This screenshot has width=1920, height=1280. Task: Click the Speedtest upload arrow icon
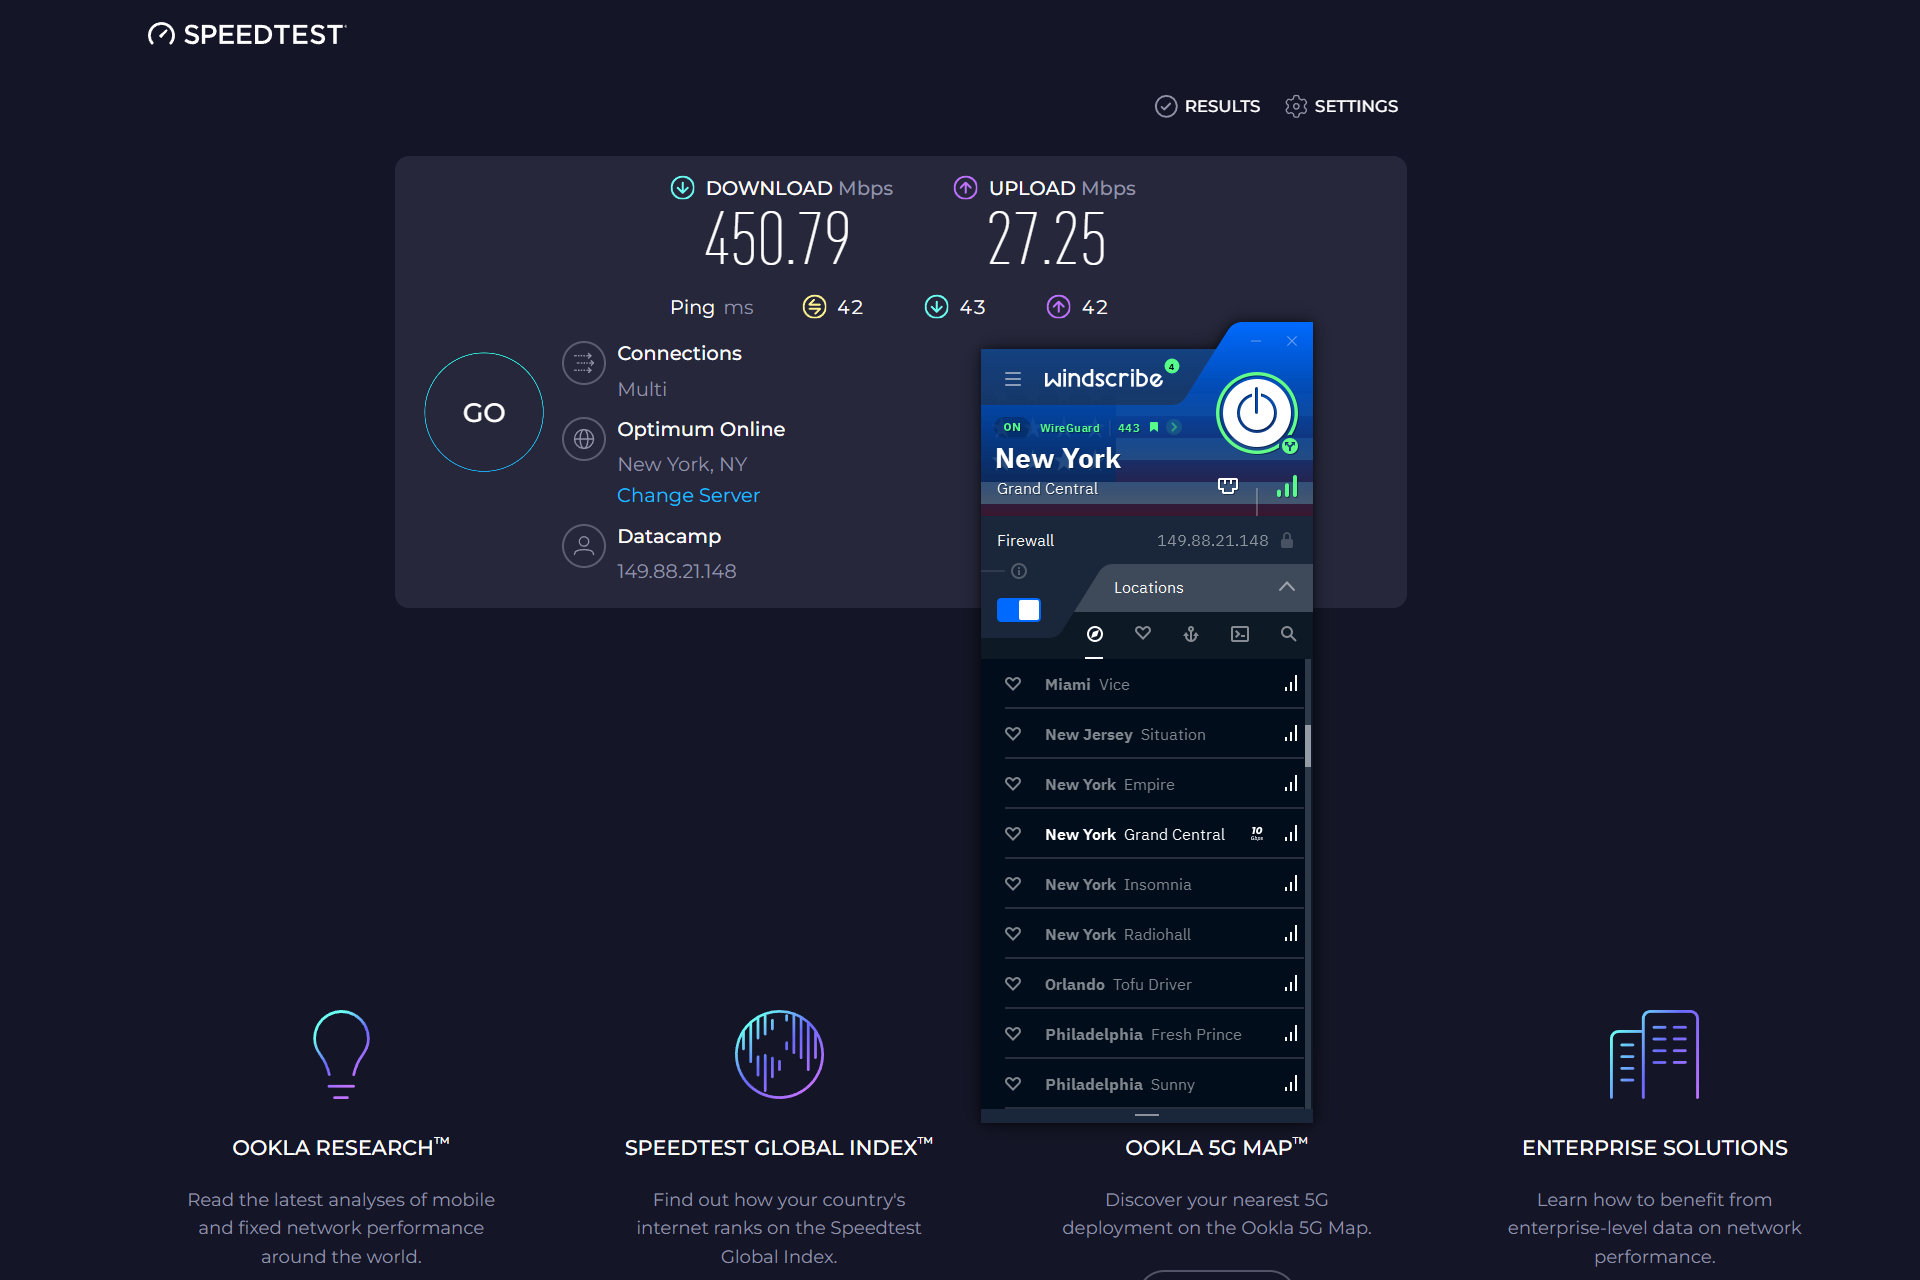tap(963, 187)
